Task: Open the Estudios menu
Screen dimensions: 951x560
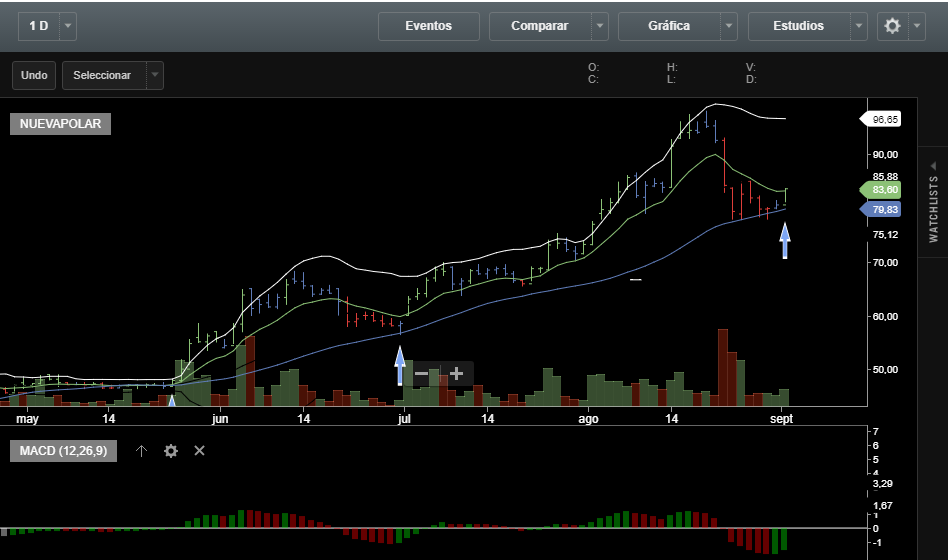Action: click(798, 26)
